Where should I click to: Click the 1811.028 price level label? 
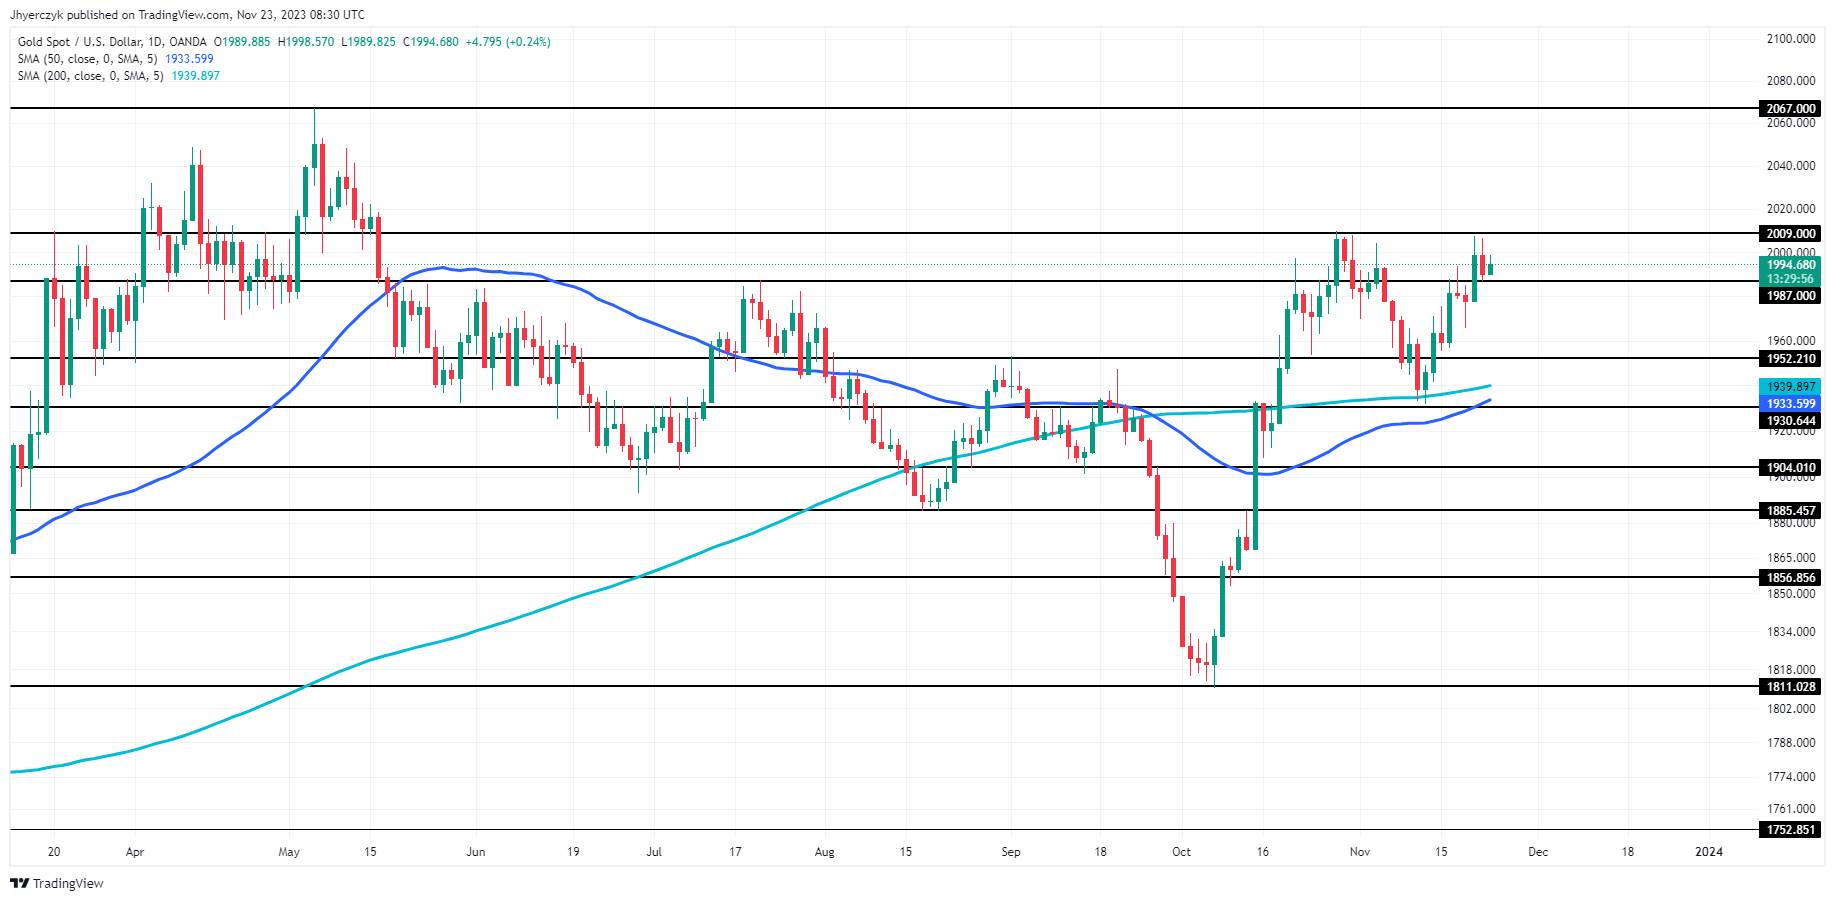click(1790, 687)
